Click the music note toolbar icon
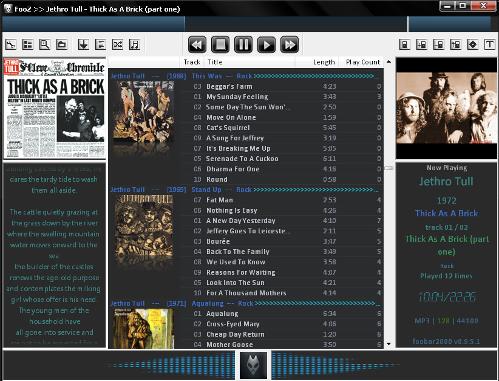Screen dimensions: 499x381 (134, 44)
